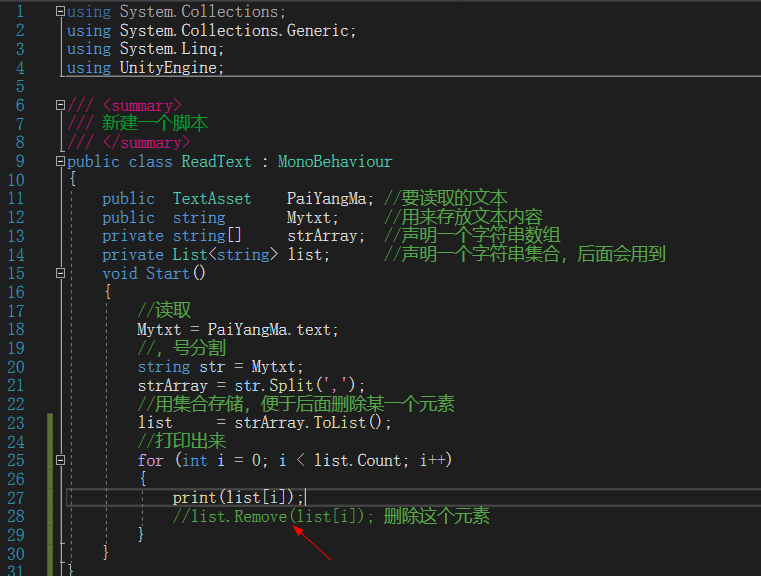761x576 pixels.
Task: Click the MonoBehaviour base class name
Action: 335,161
